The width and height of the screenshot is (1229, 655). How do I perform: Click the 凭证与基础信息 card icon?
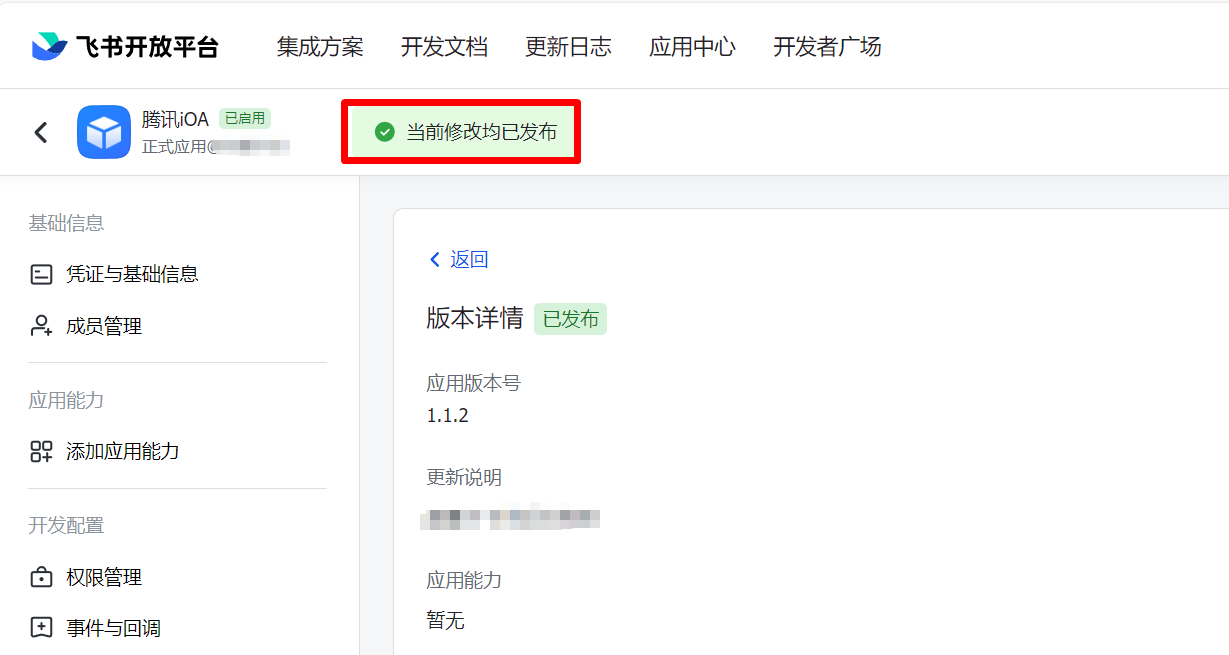point(41,274)
